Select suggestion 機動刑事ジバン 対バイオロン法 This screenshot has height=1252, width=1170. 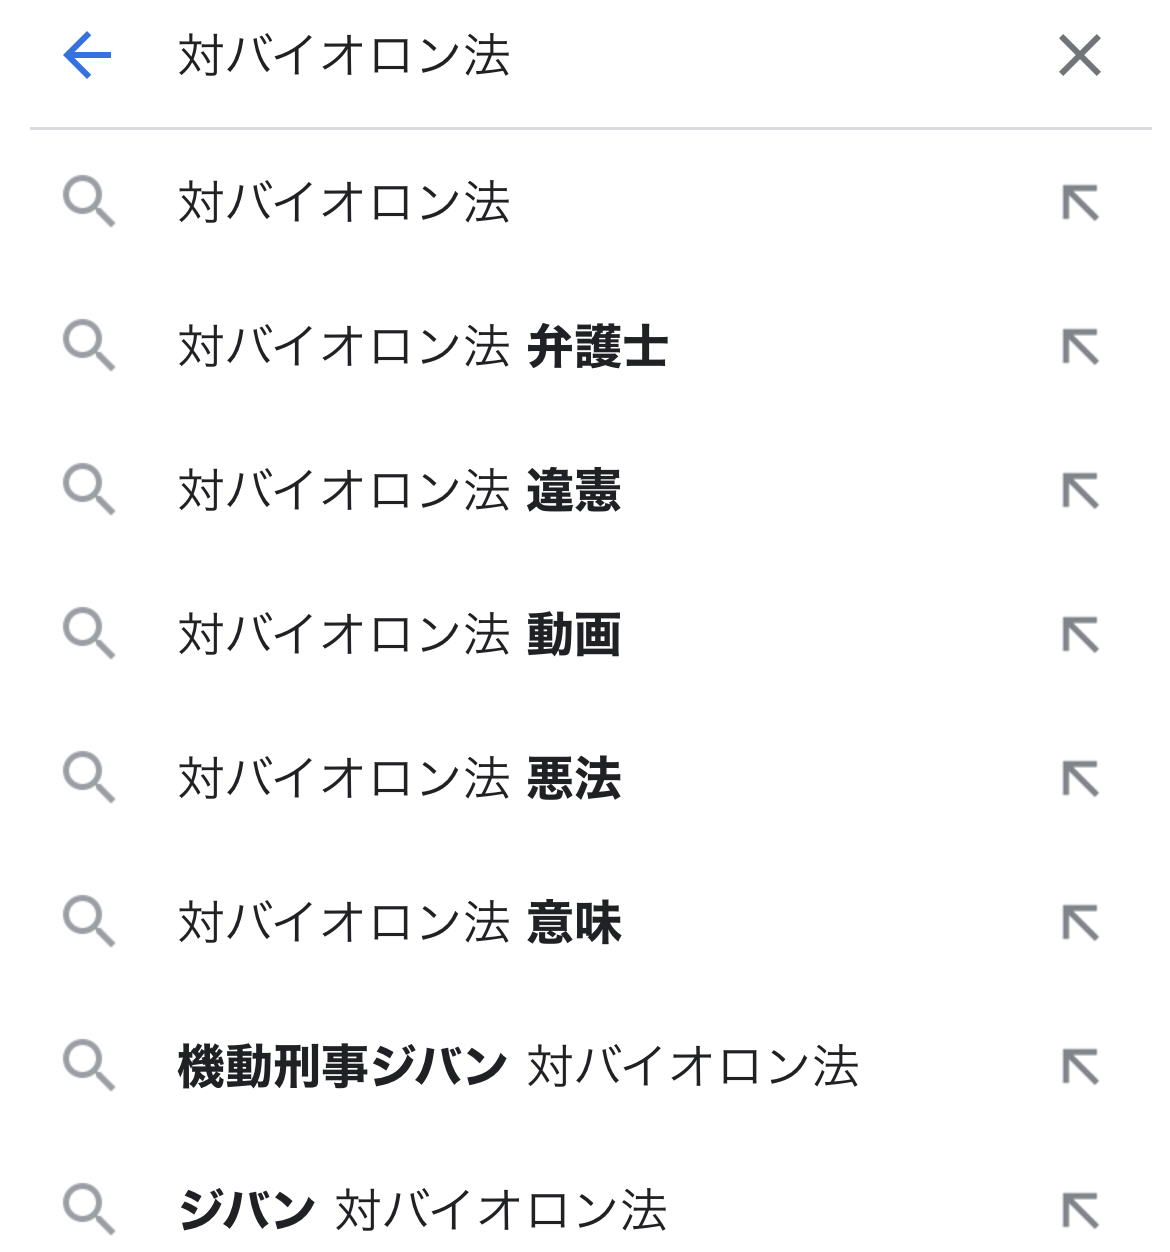pyautogui.click(x=518, y=1067)
